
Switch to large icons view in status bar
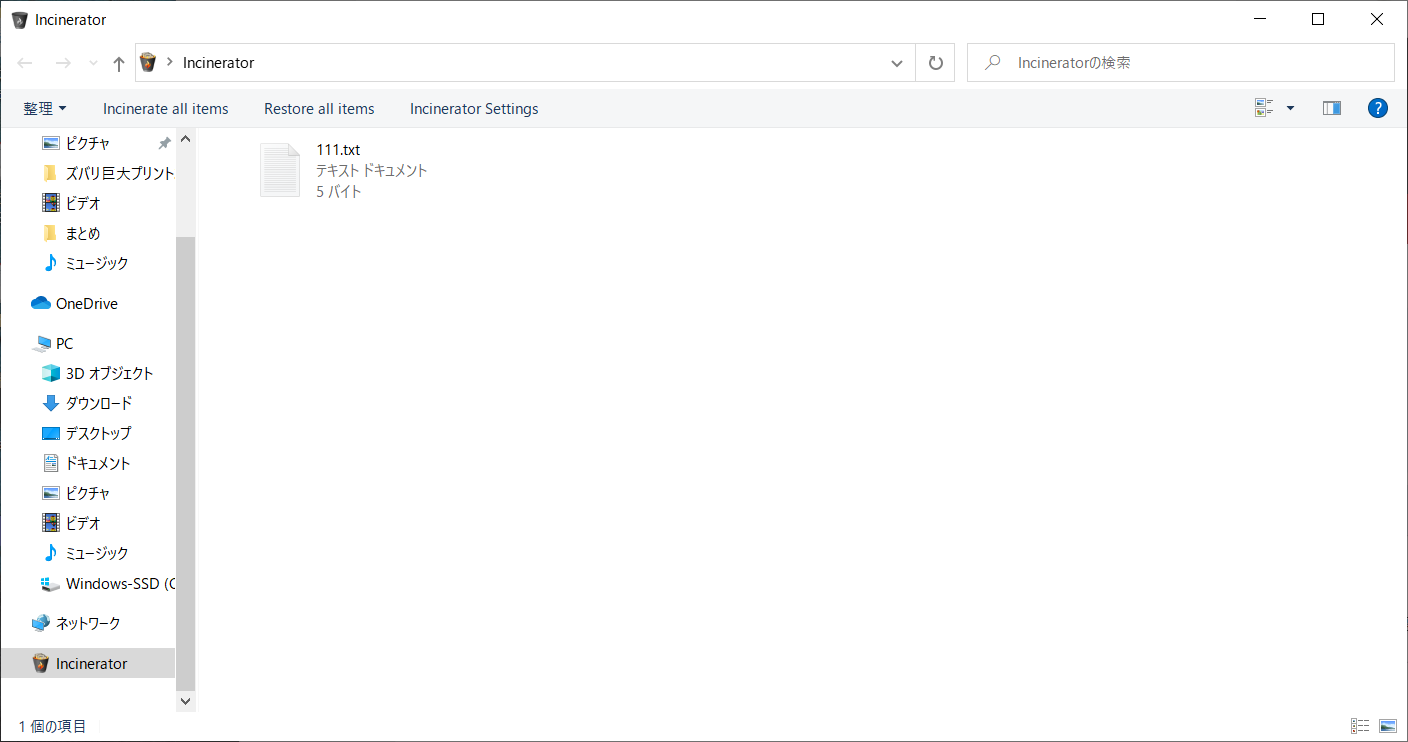point(1387,726)
